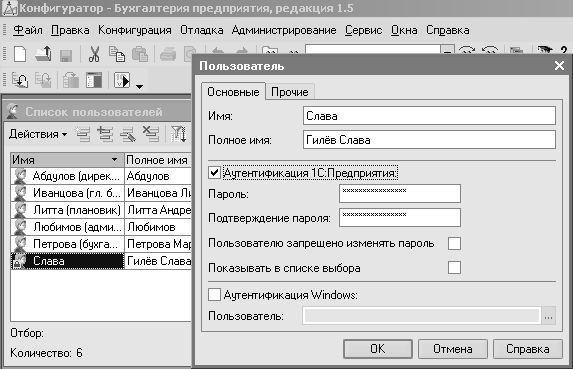The height and width of the screenshot is (369, 573).
Task: Close the Пользователь dialog with X
Action: [559, 66]
